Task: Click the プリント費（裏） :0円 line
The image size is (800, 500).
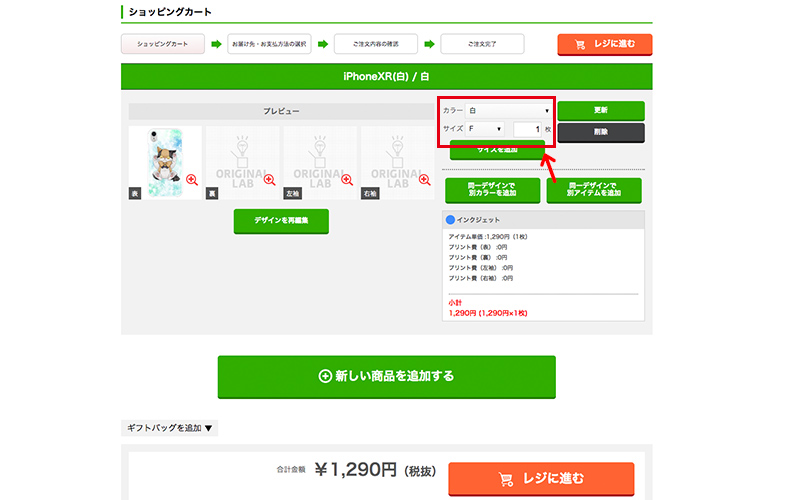Action: 478,258
